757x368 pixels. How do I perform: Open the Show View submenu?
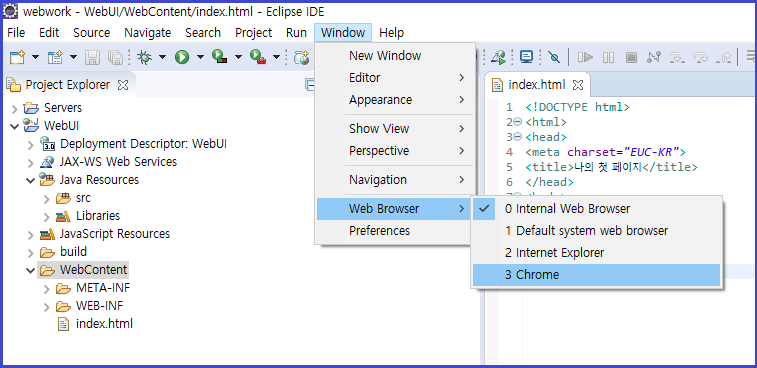tap(394, 128)
